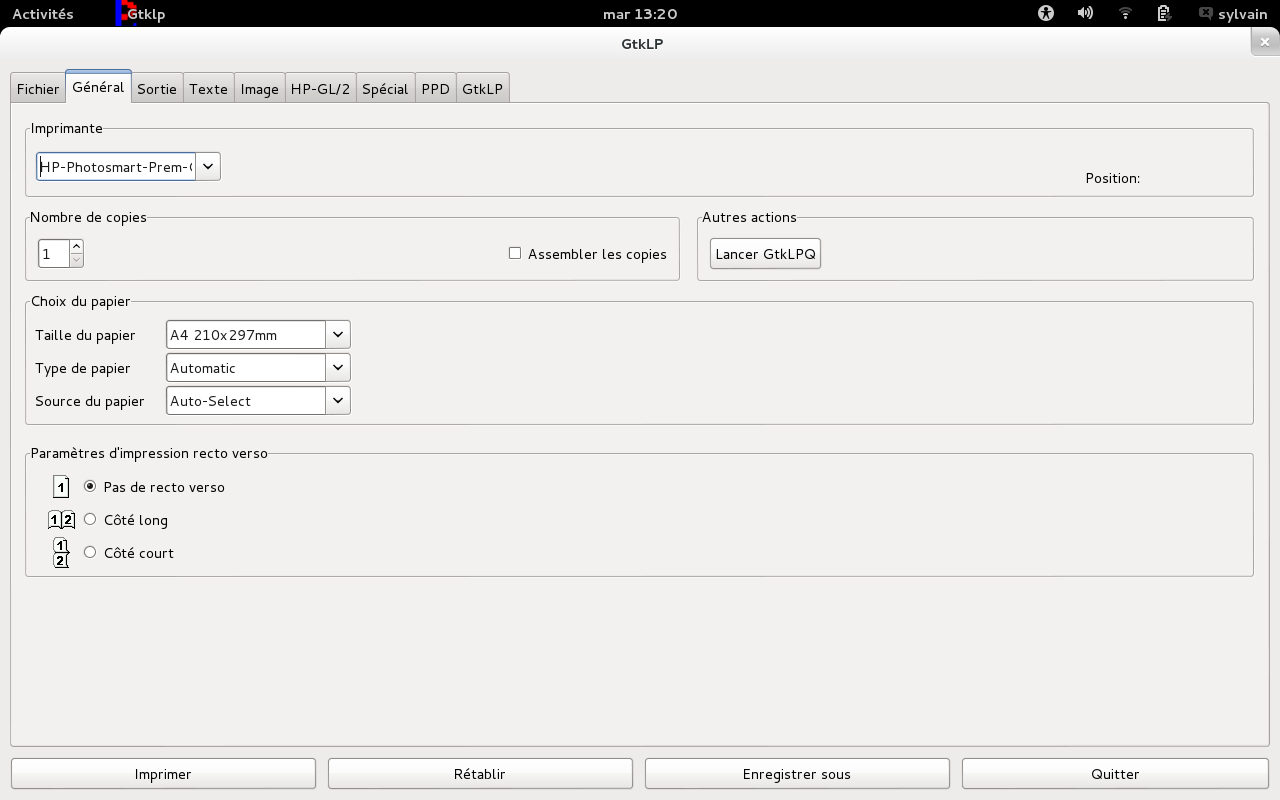This screenshot has width=1280, height=800.
Task: Click the single-page no duplex icon
Action: click(61, 488)
